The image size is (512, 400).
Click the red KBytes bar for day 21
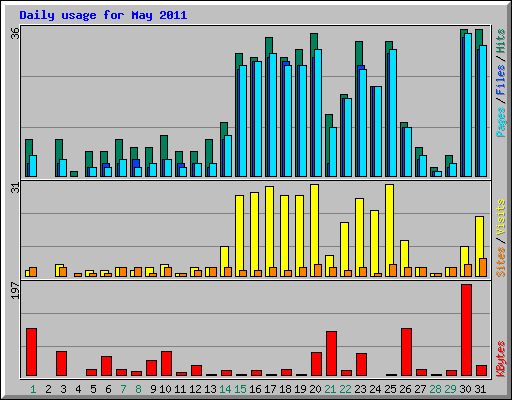331,354
